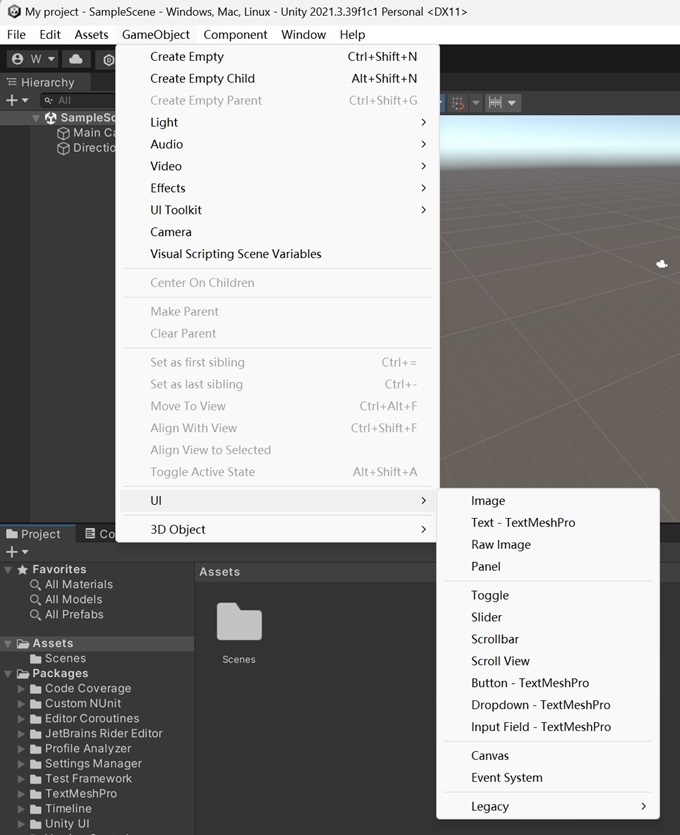Expand the Custom NUnit package

(x=21, y=703)
